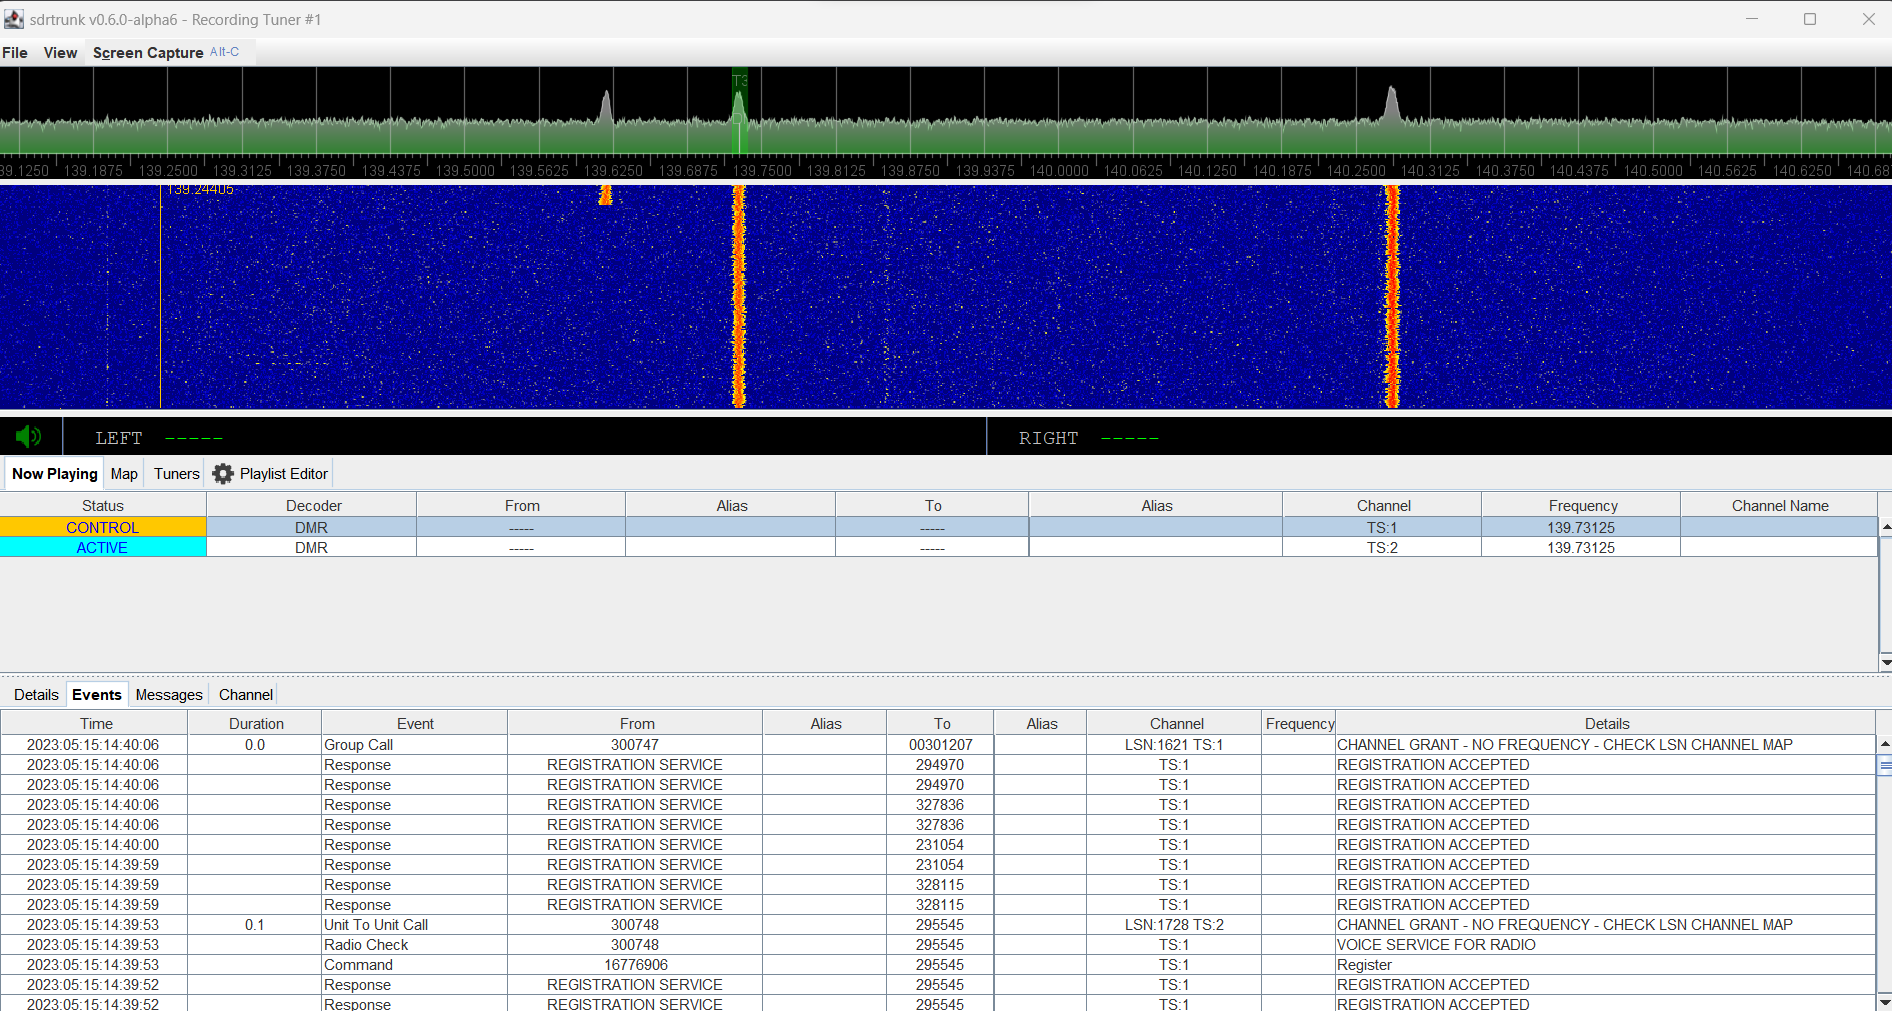
Task: Click the Playlist Editor gear icon
Action: pyautogui.click(x=222, y=473)
